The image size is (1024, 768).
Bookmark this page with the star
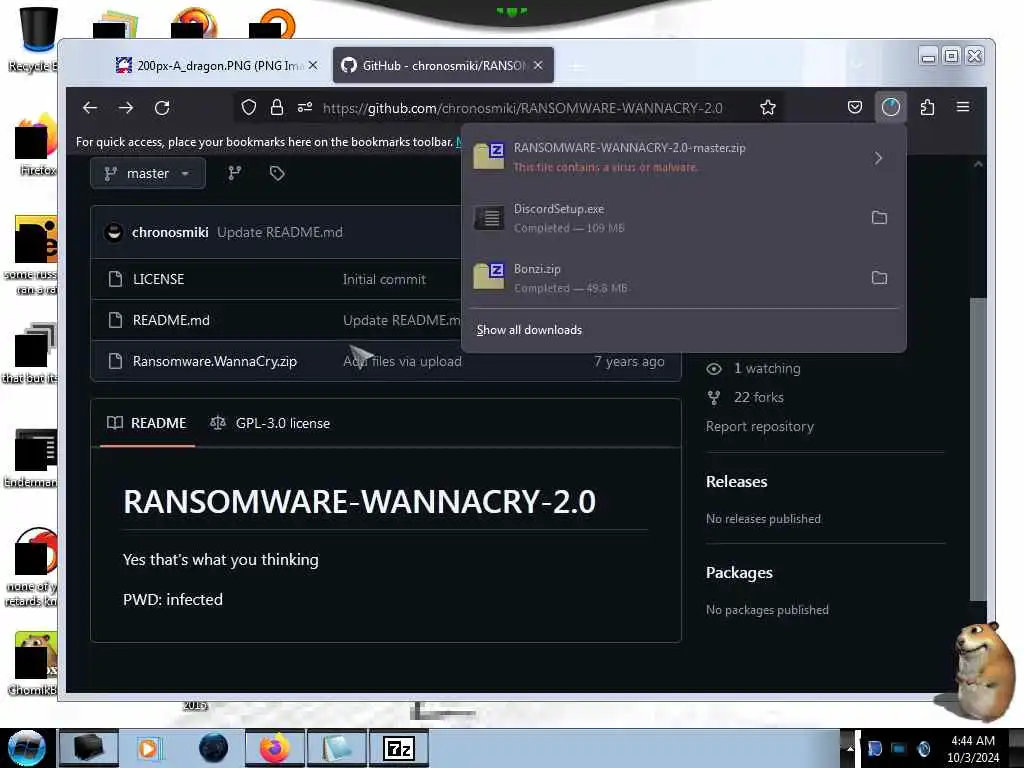tap(768, 108)
